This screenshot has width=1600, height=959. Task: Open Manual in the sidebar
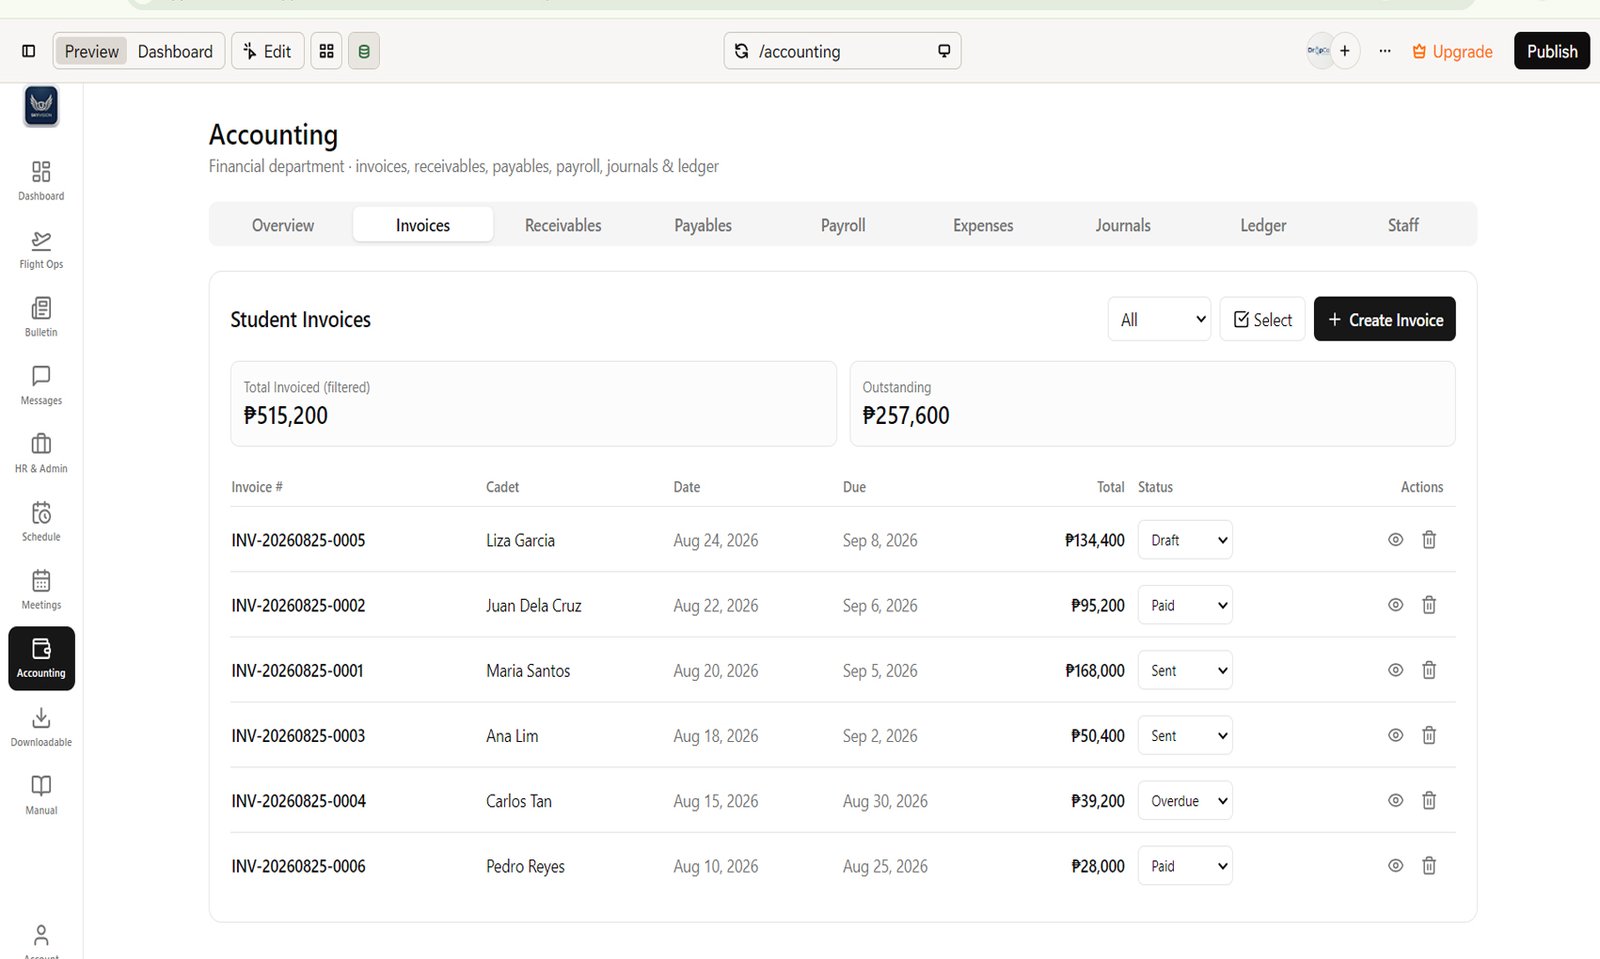coord(41,795)
